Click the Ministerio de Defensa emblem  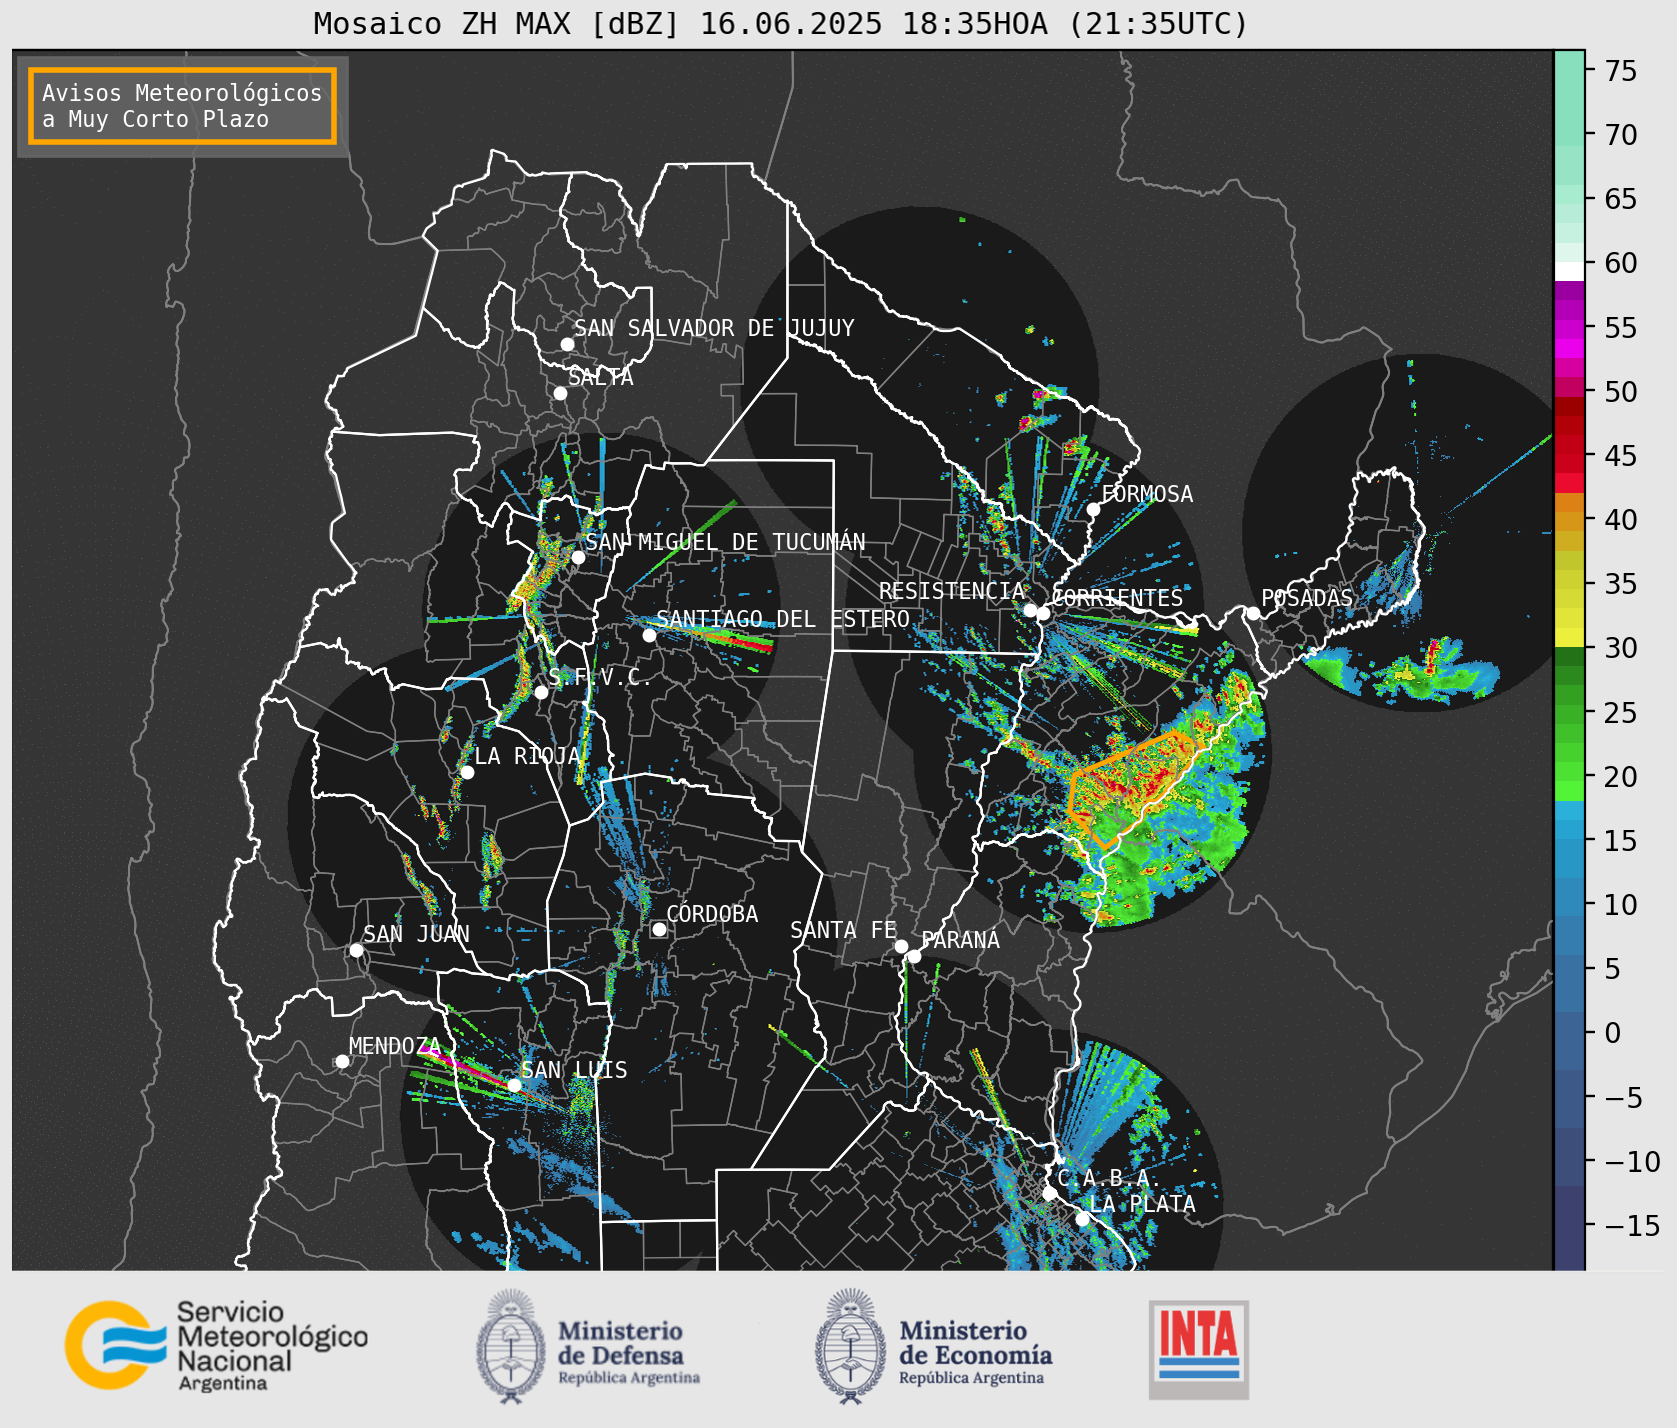click(x=511, y=1346)
